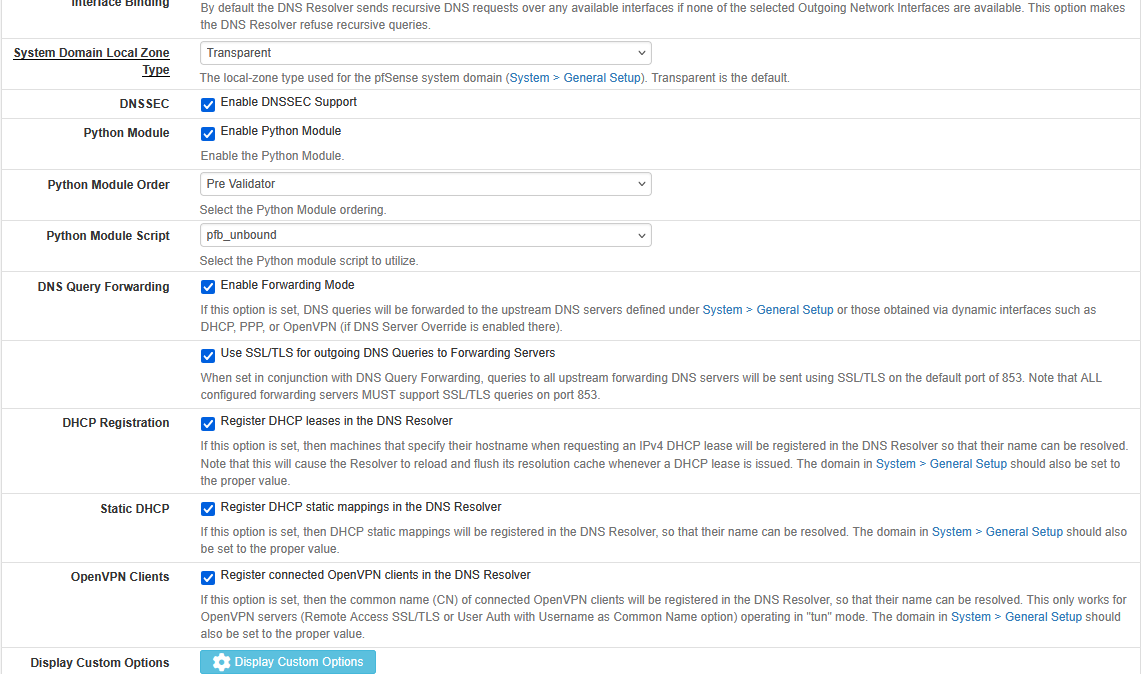Visit General Setup link in OpenVPN Clients description
The height and width of the screenshot is (674, 1141).
tap(1016, 617)
